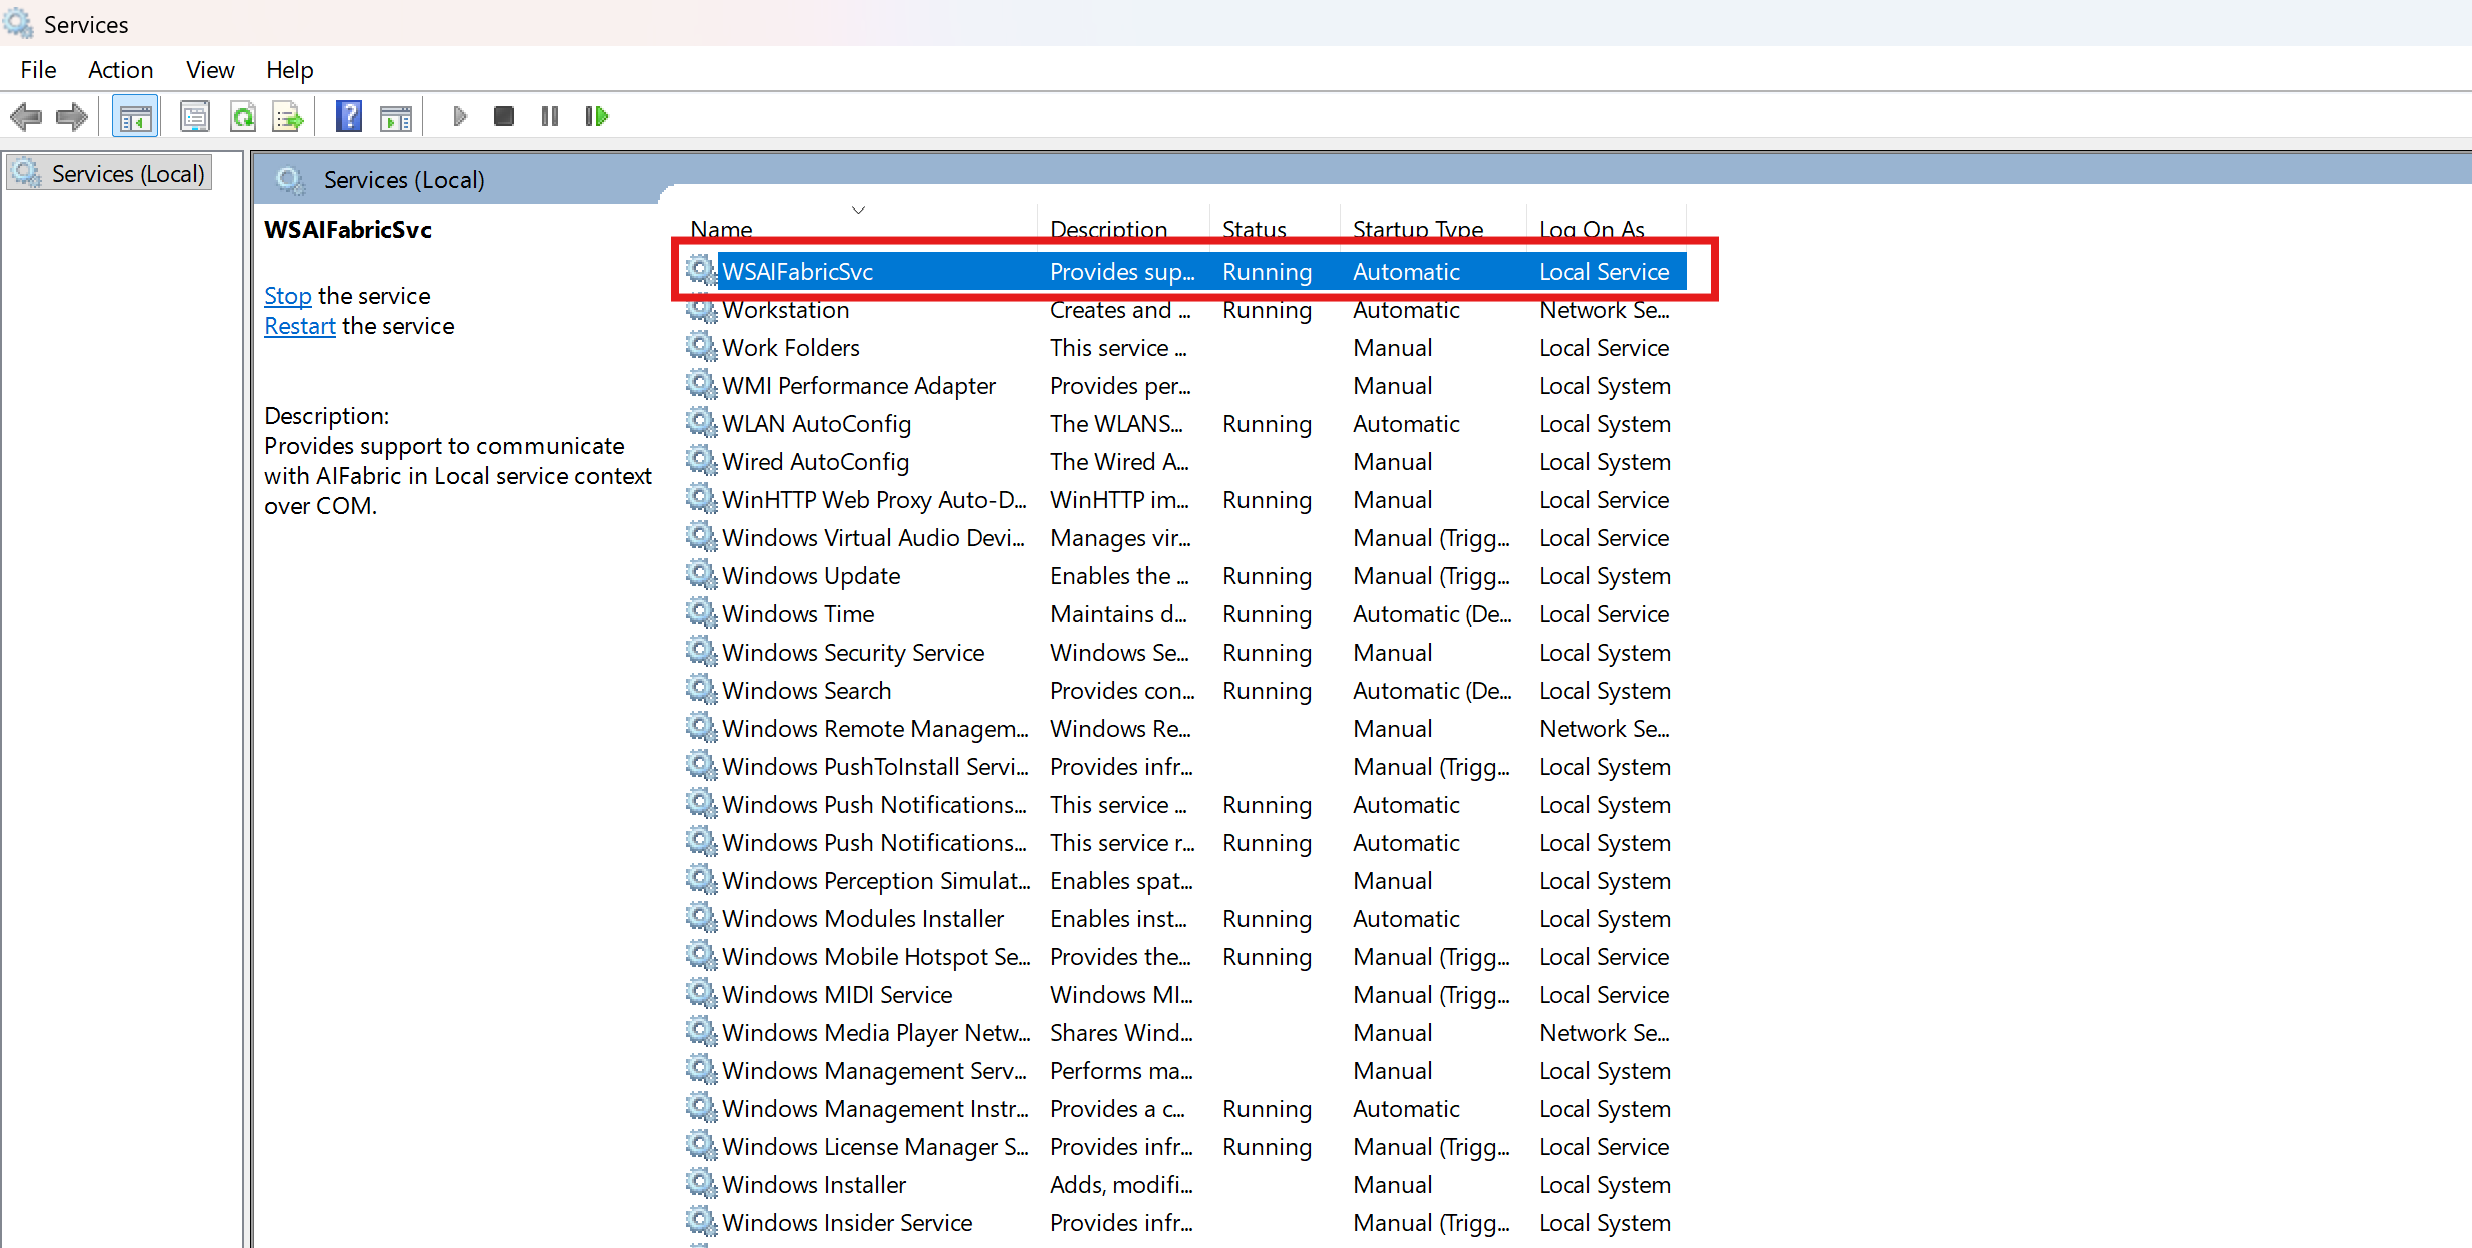Click the gear icon beside Windows Modules Installer
The width and height of the screenshot is (2472, 1248).
coord(702,919)
